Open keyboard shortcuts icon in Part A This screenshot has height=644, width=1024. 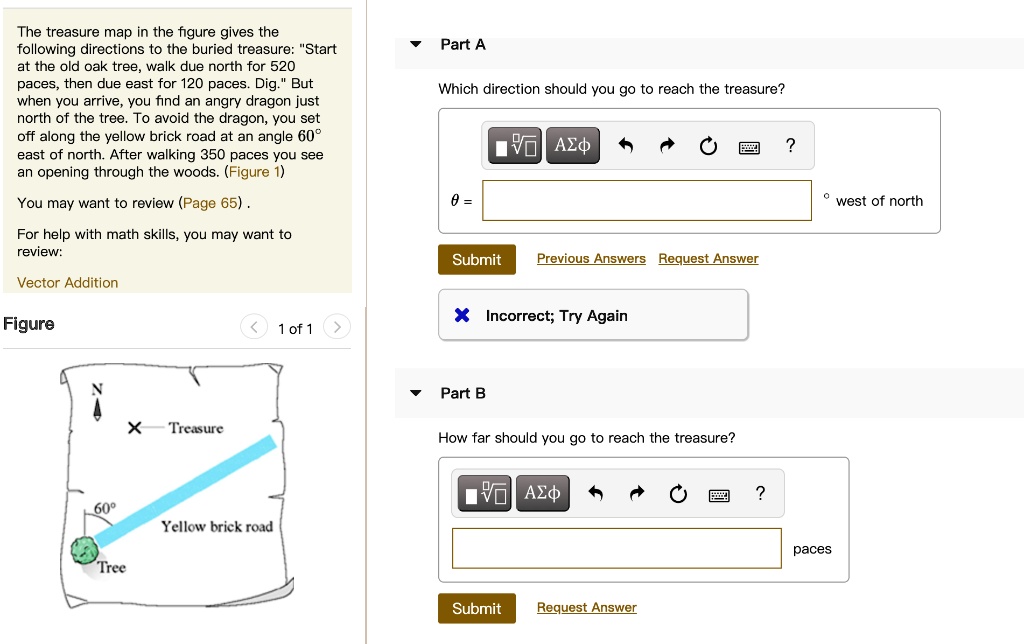pos(749,148)
